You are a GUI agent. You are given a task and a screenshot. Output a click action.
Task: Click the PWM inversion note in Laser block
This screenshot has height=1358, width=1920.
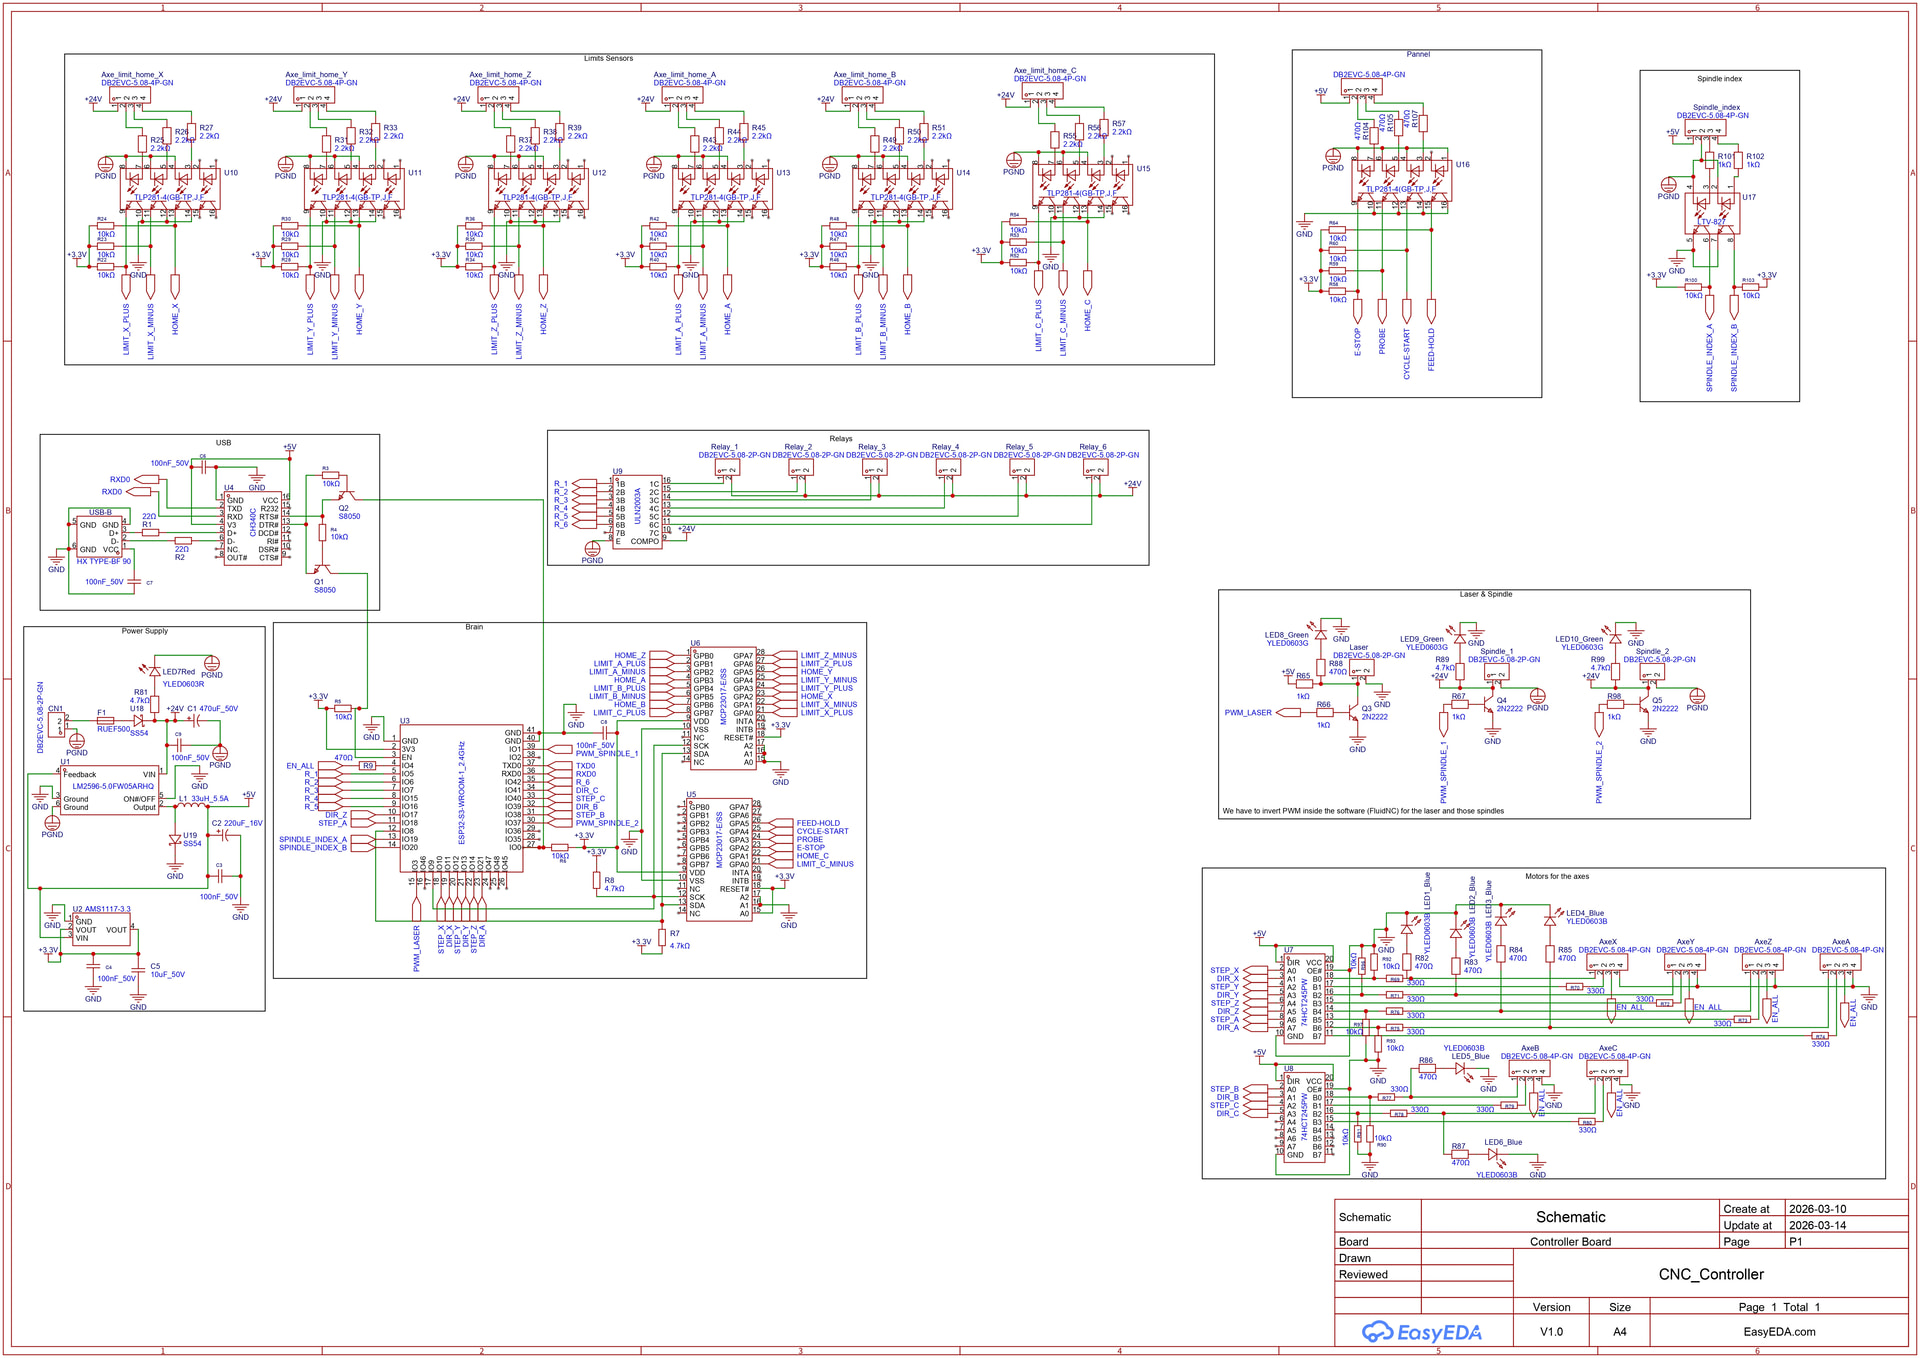coord(1362,811)
